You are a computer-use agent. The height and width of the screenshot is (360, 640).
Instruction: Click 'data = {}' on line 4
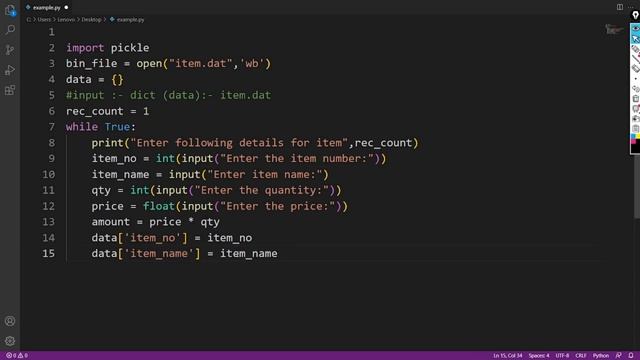coord(95,79)
